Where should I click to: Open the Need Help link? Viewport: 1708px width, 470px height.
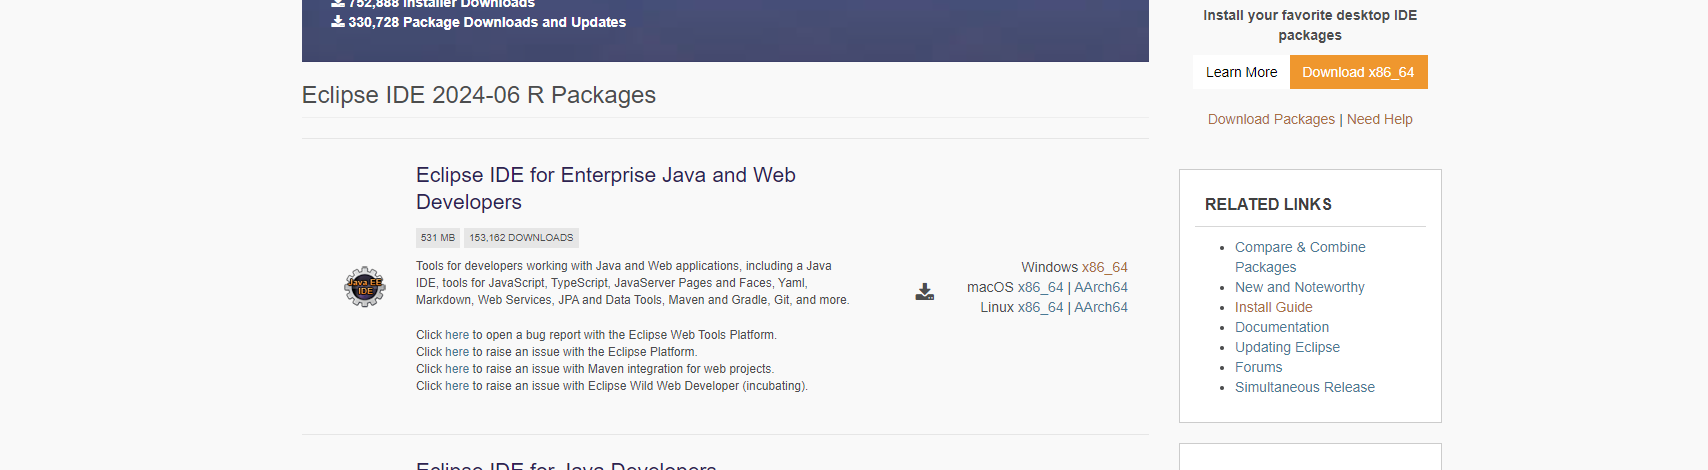point(1379,119)
